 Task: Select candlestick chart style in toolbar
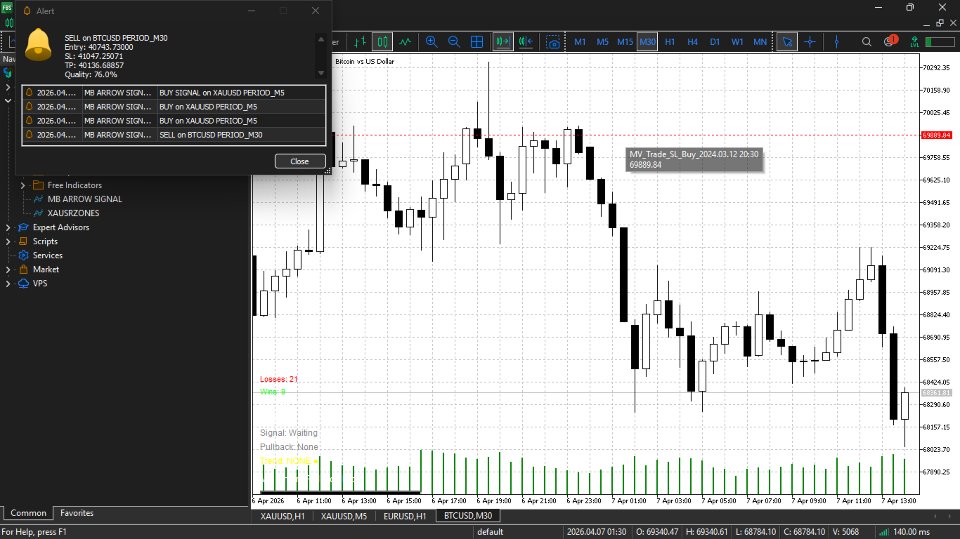(383, 42)
